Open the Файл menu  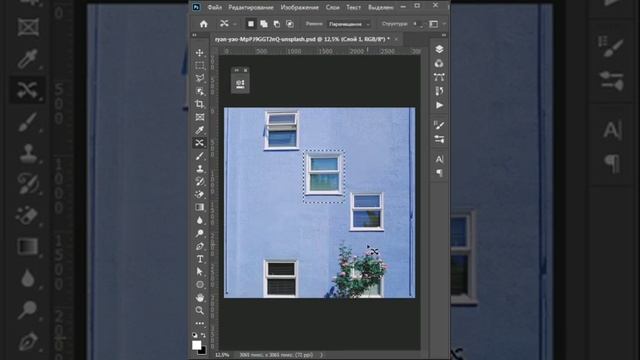point(215,7)
